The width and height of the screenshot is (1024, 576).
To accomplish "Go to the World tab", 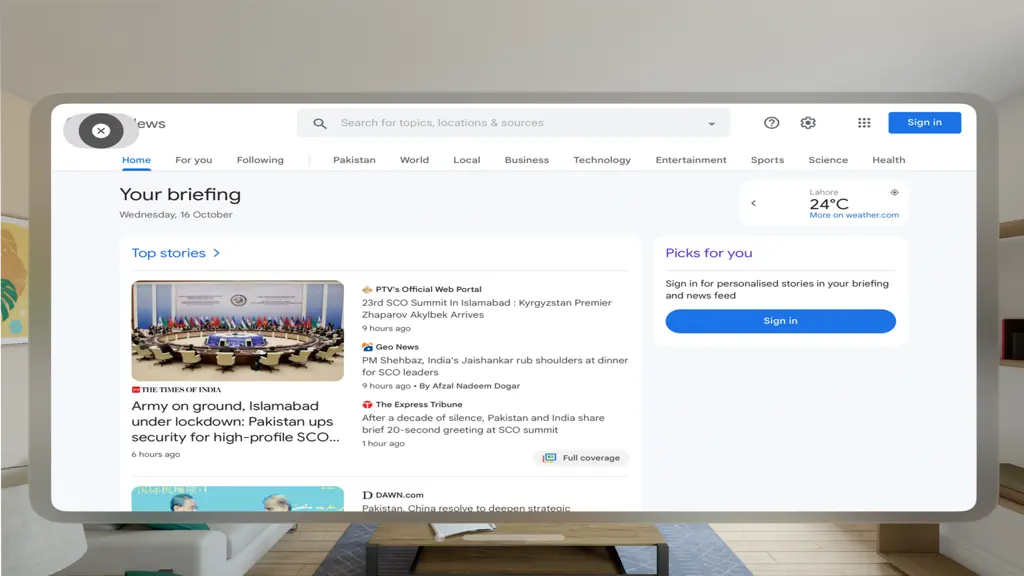I will point(414,160).
